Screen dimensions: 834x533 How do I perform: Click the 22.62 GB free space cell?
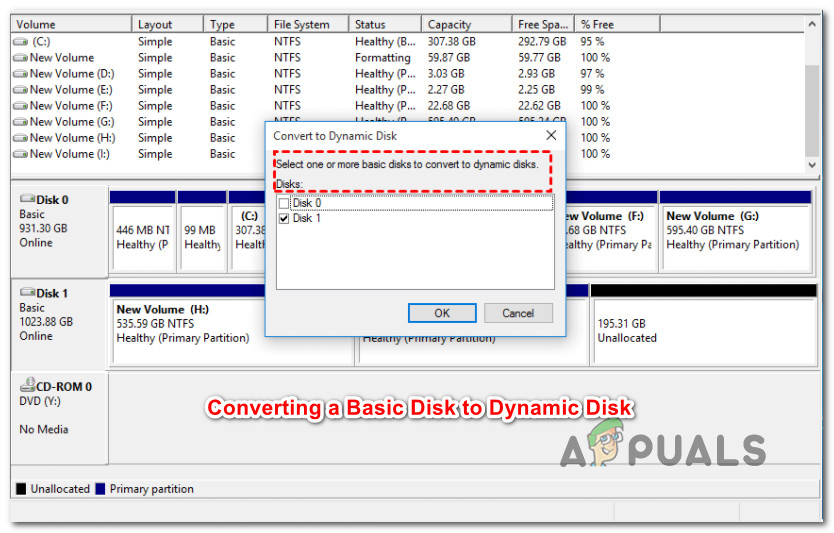click(539, 106)
